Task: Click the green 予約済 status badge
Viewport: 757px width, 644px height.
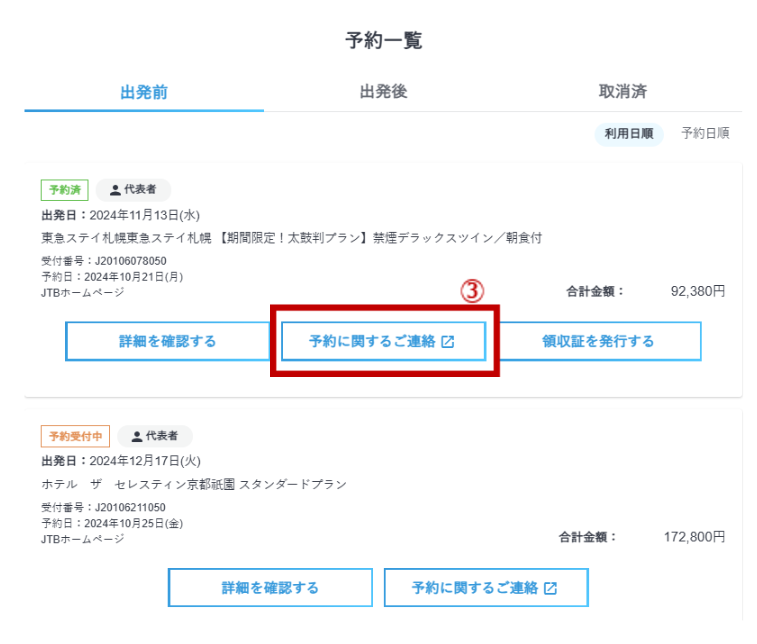Action: point(65,189)
